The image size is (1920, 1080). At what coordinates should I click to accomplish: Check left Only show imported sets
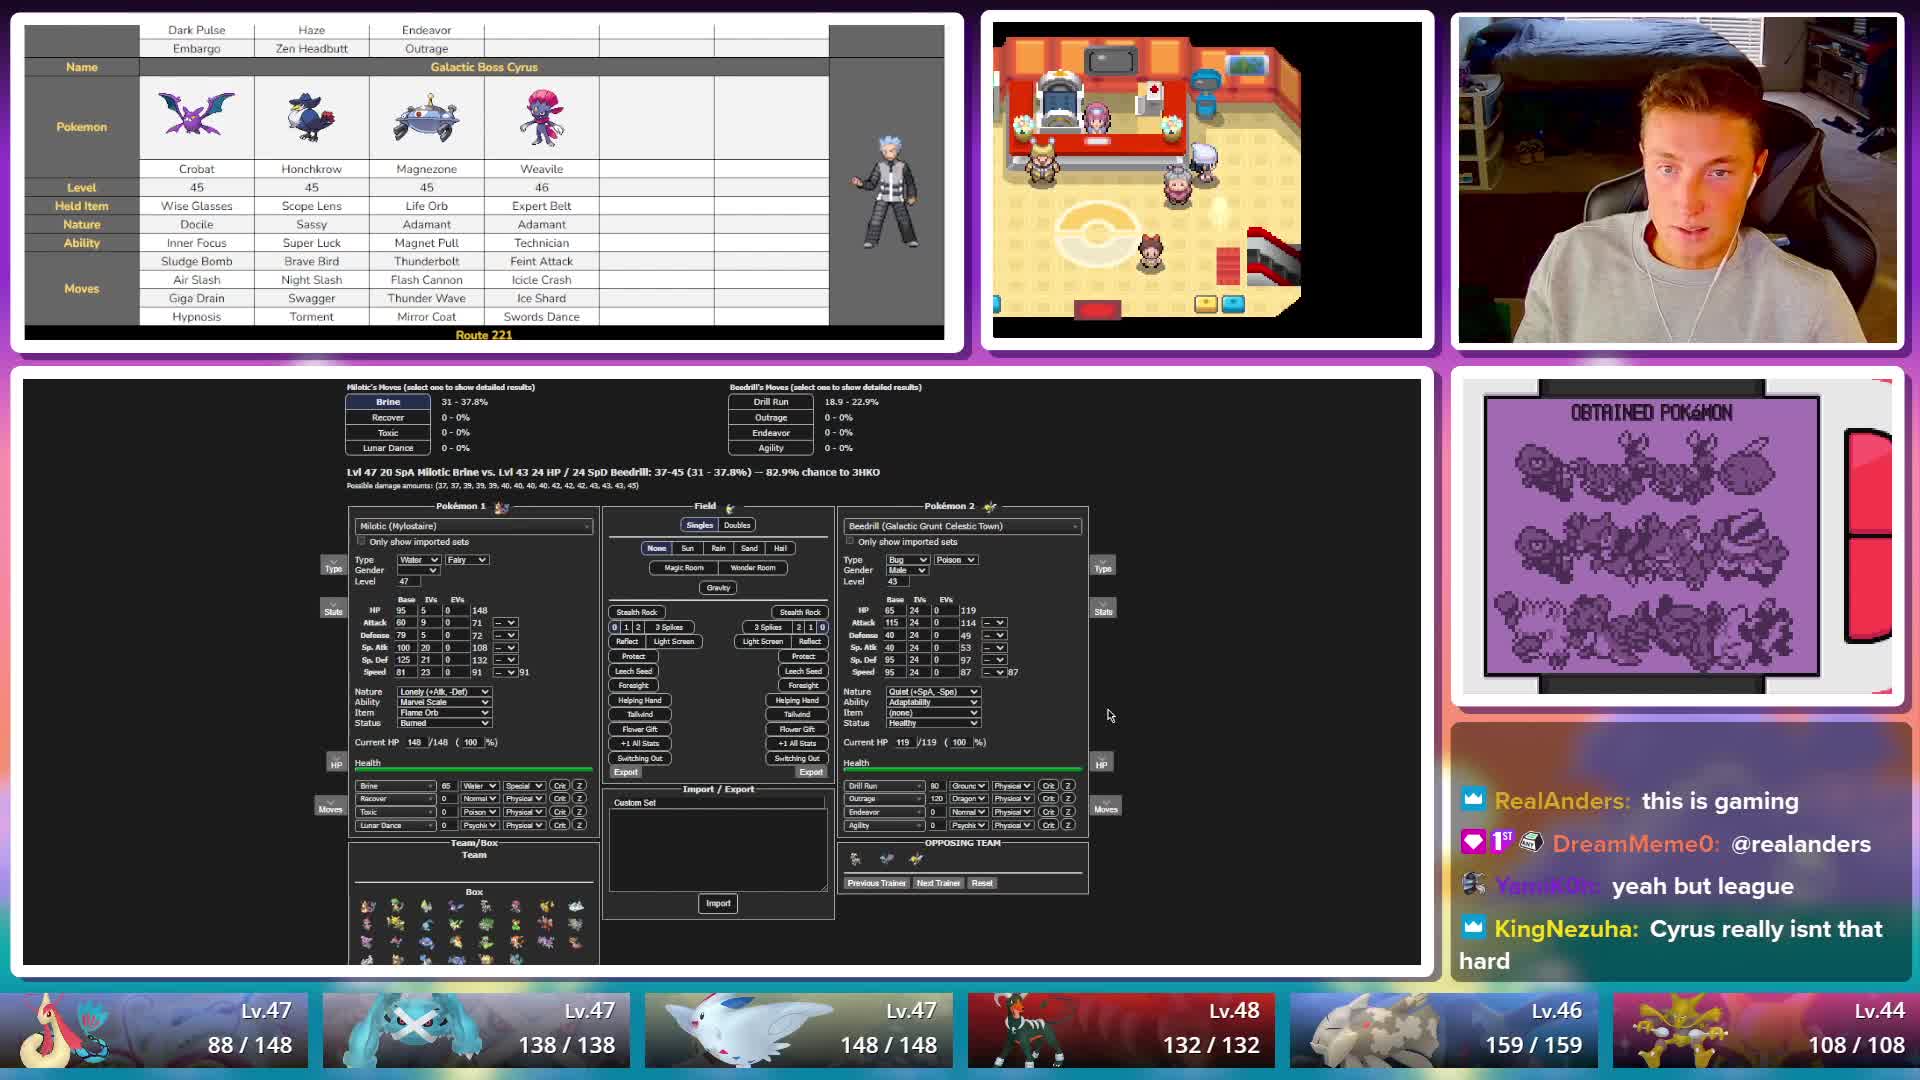tap(362, 541)
